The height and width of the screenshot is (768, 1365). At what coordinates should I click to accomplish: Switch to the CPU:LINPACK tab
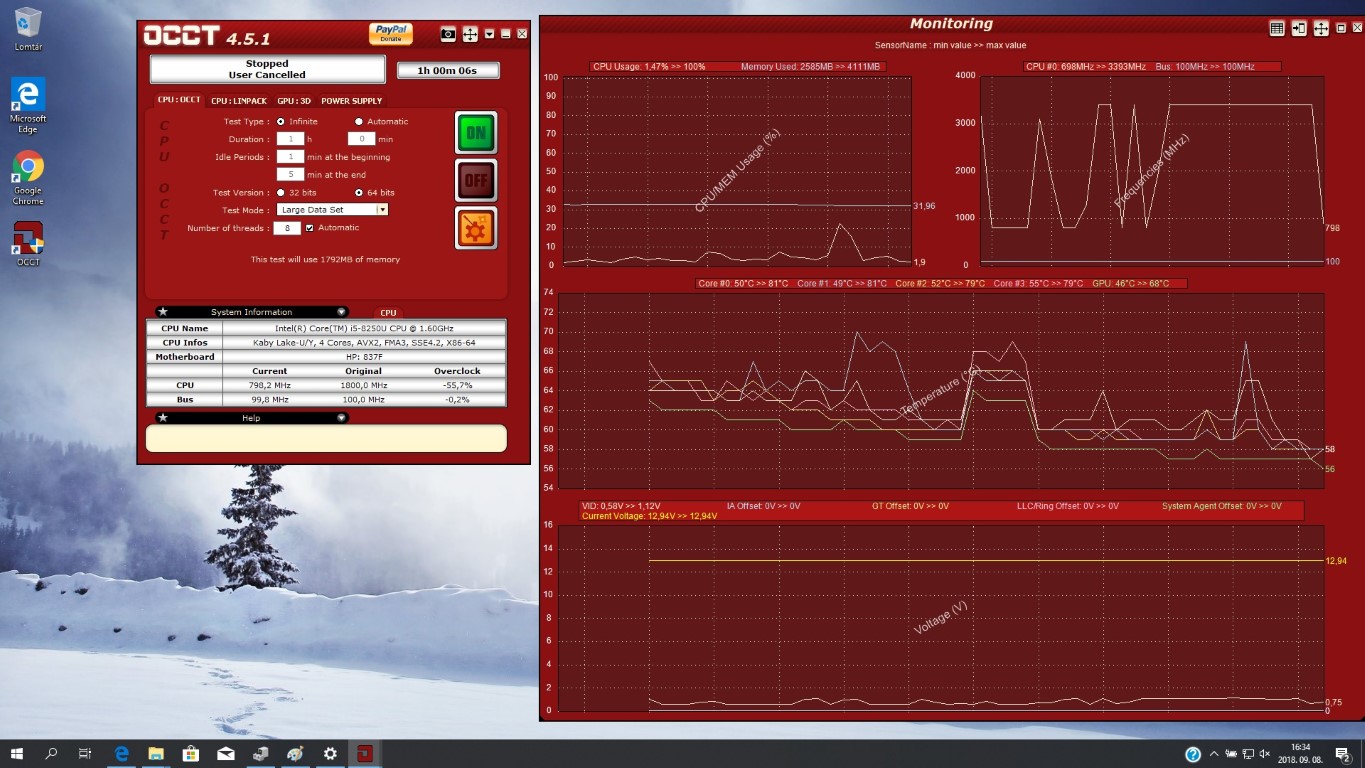coord(239,101)
